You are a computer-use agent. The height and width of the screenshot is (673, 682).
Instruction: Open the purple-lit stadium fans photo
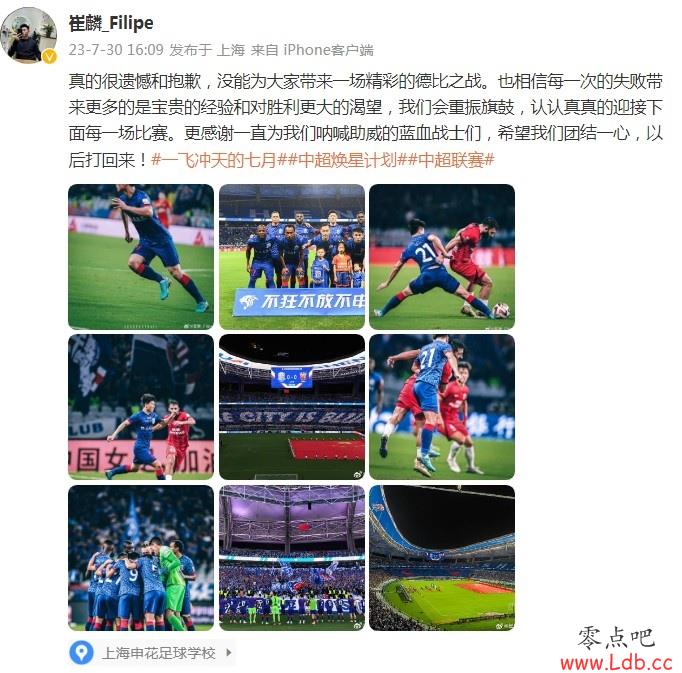(292, 558)
